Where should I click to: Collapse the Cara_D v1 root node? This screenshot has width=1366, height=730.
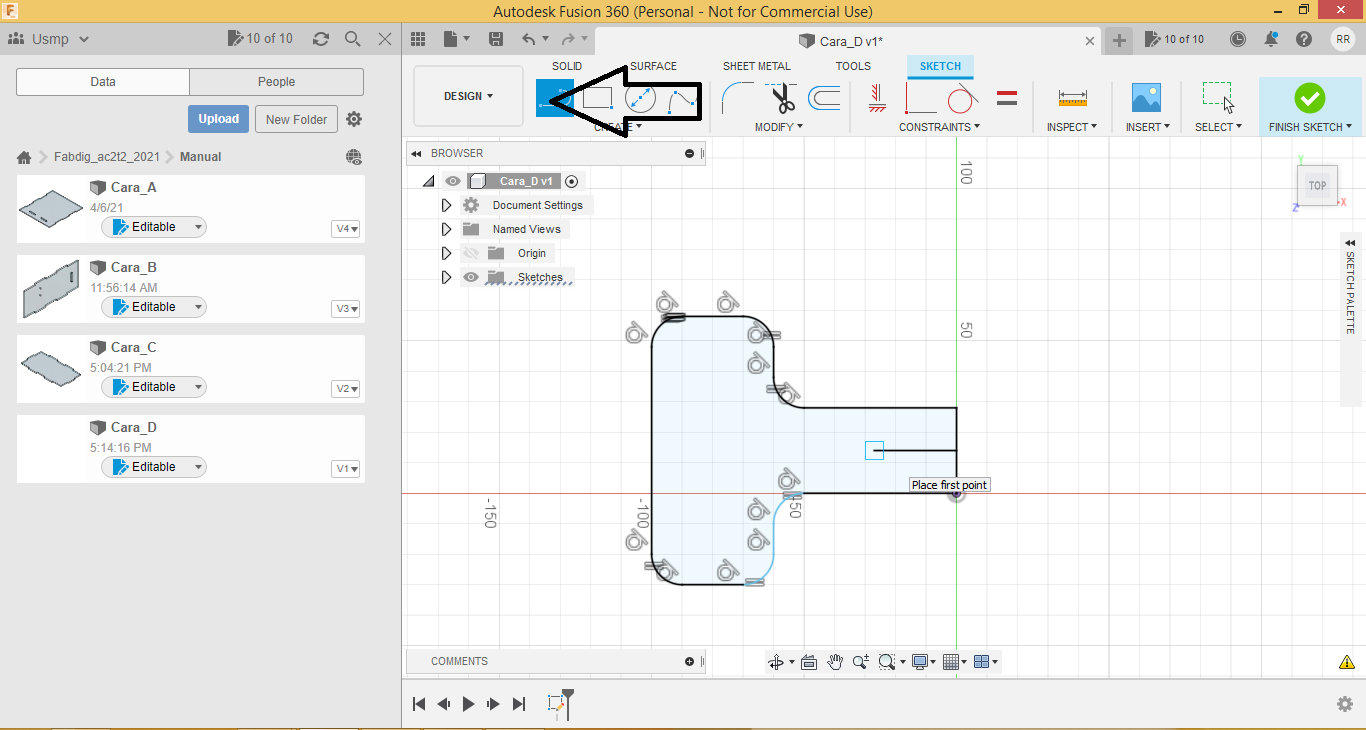point(429,181)
